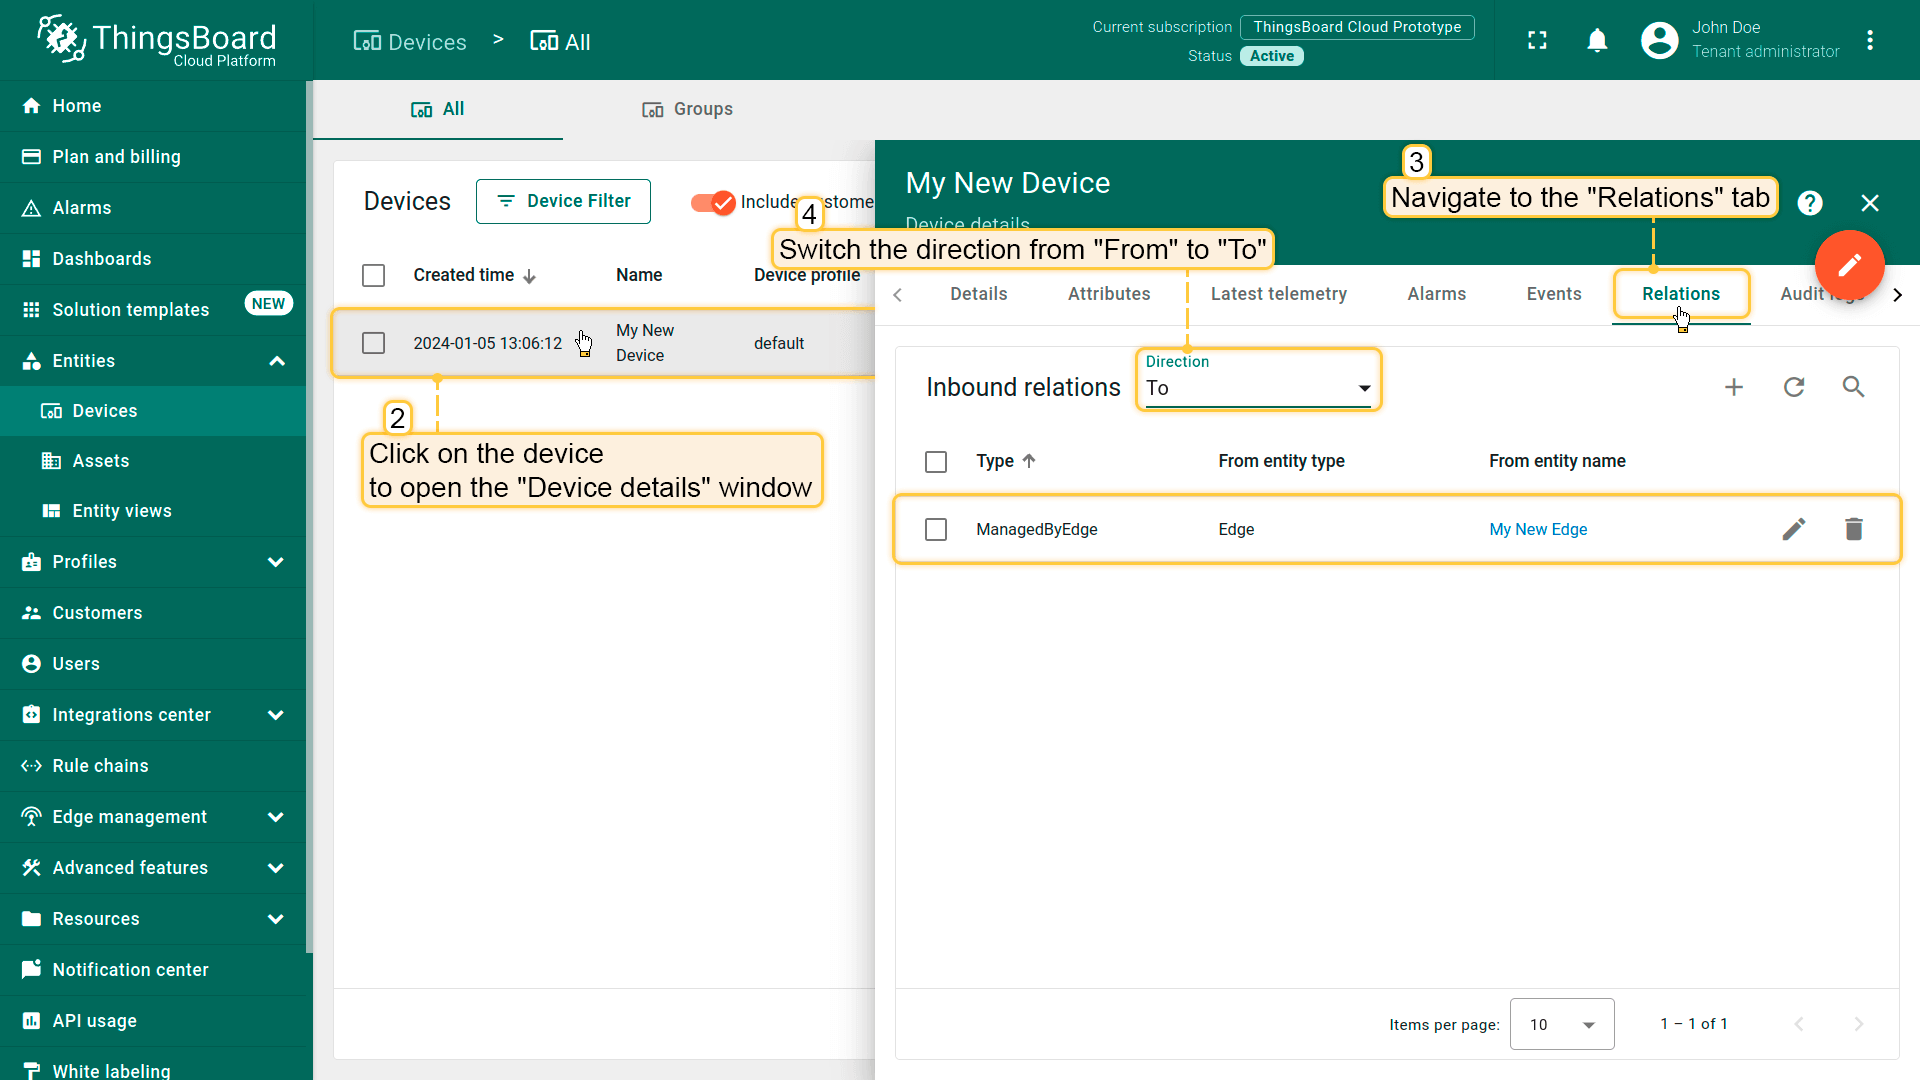Expand the Profiles menu section
The height and width of the screenshot is (1080, 1920).
coord(276,562)
